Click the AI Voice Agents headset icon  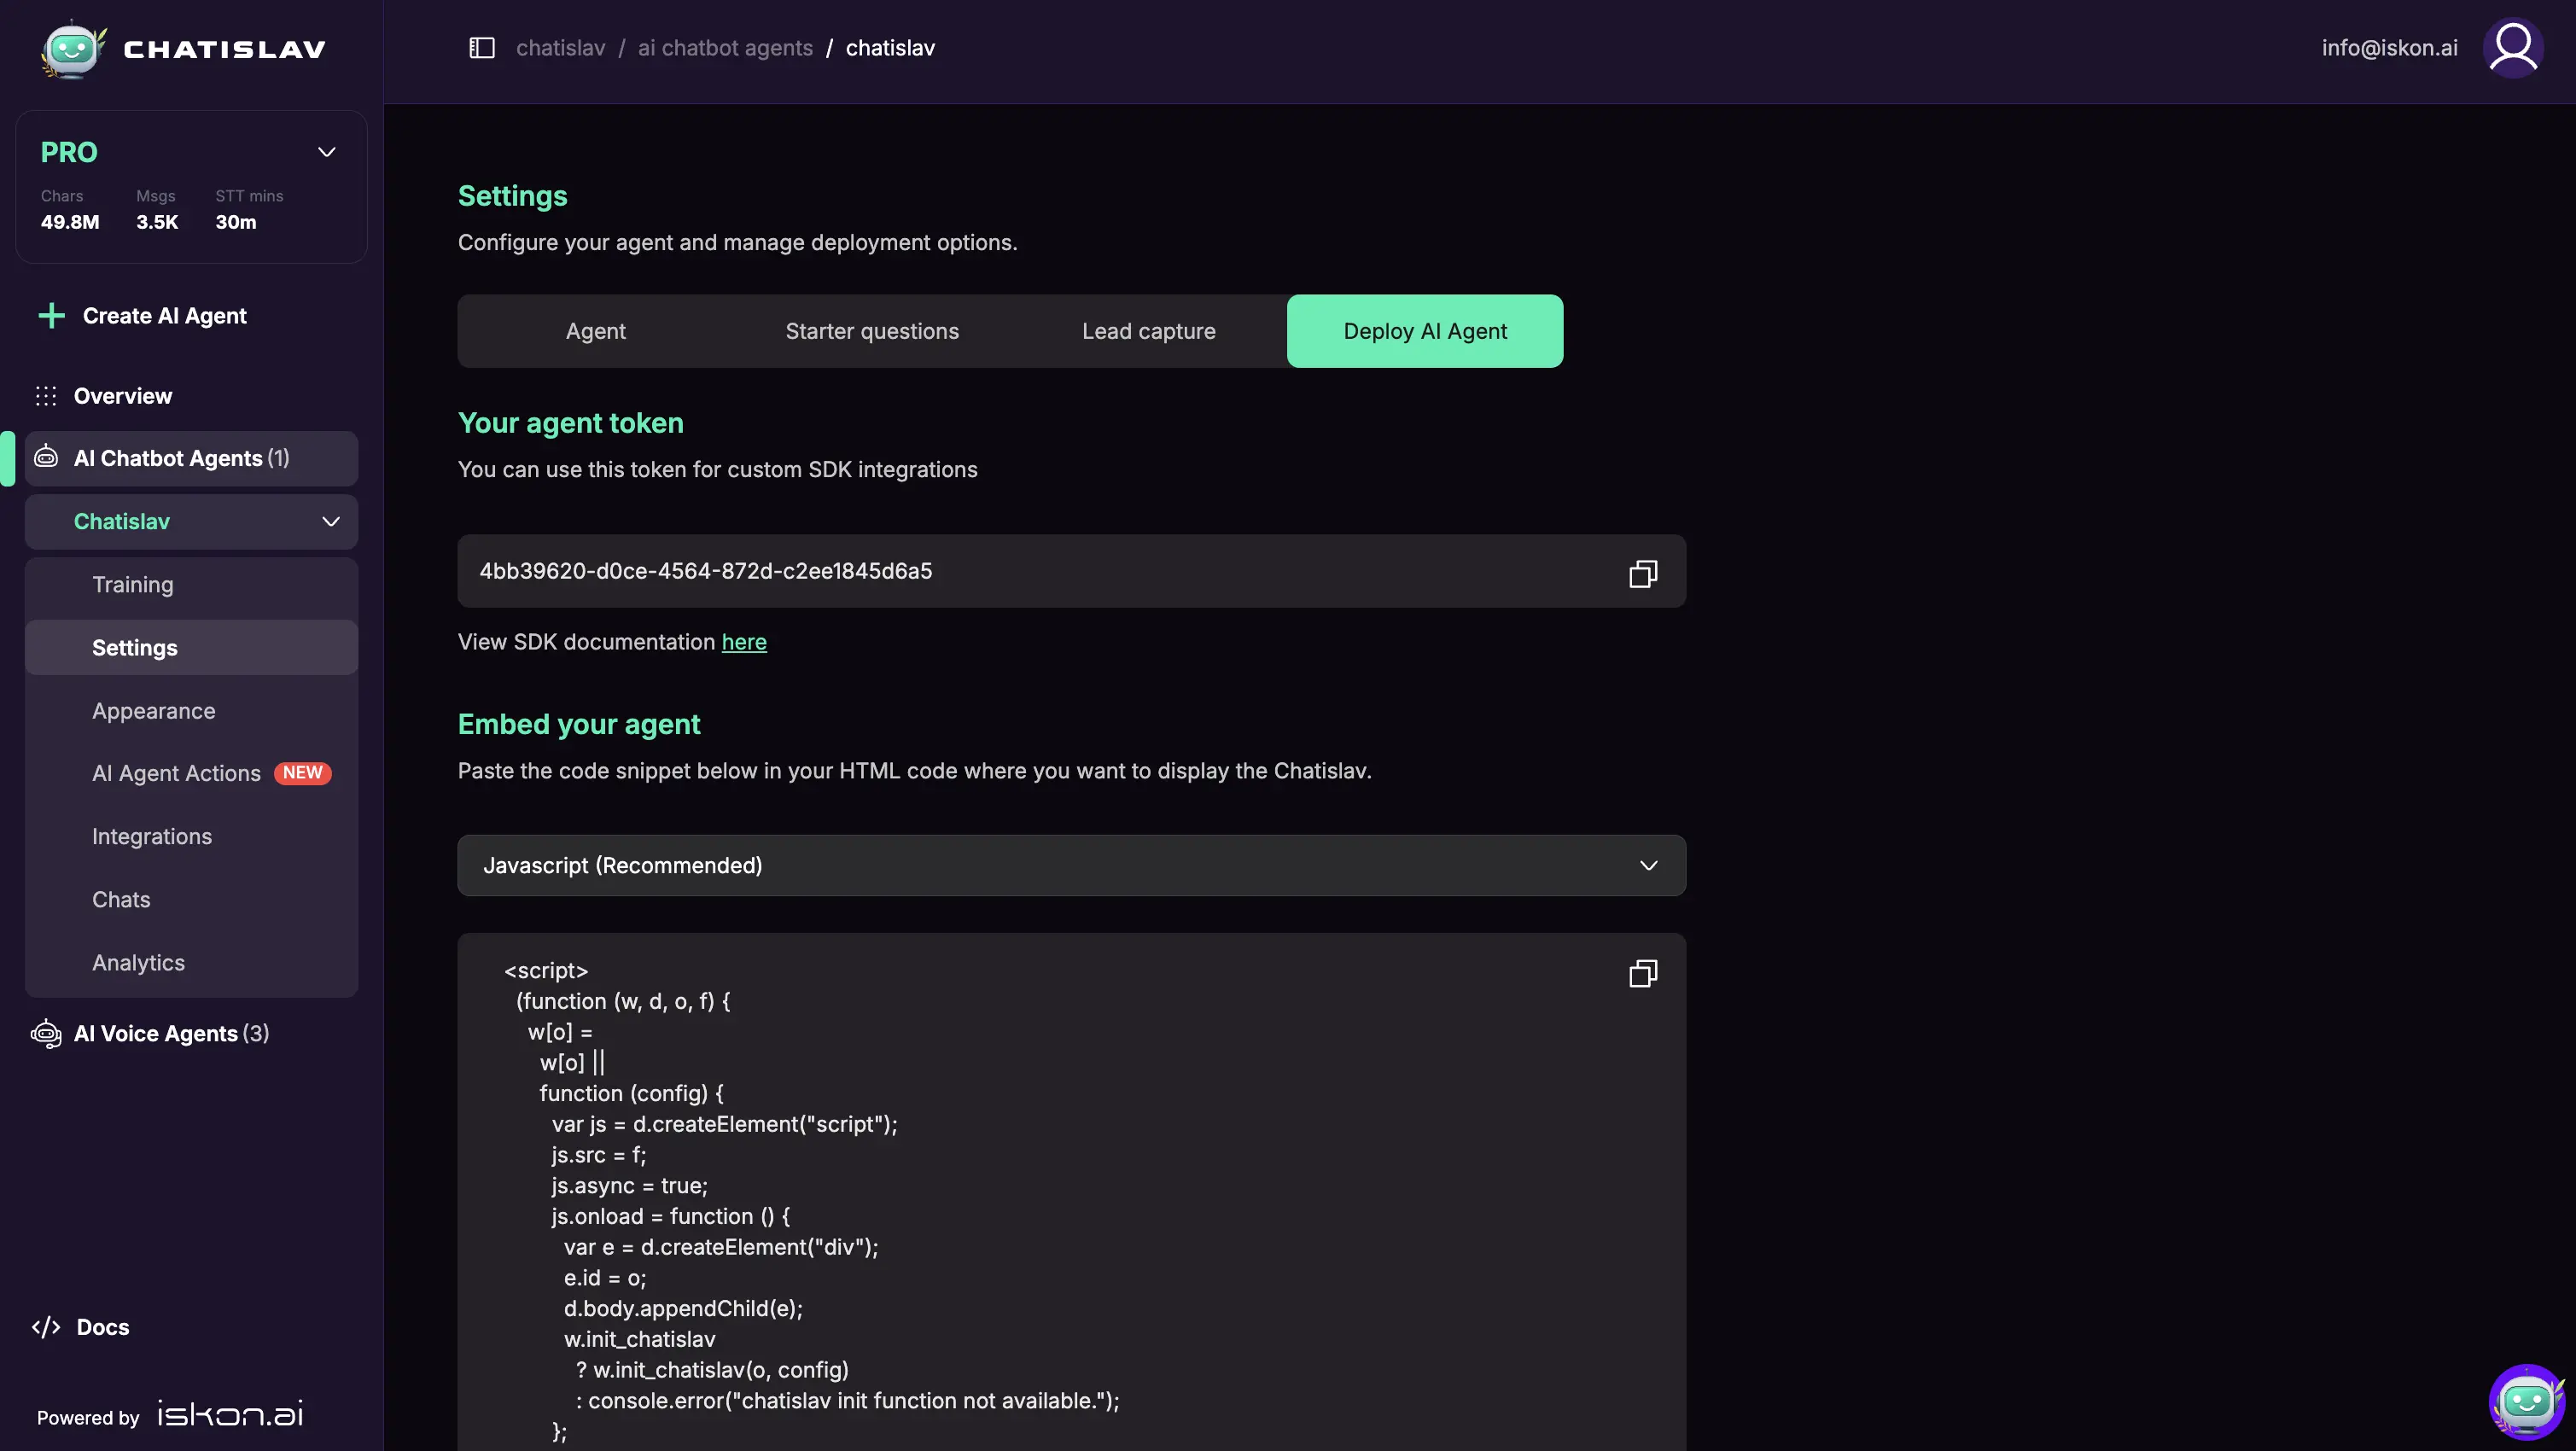(46, 1034)
